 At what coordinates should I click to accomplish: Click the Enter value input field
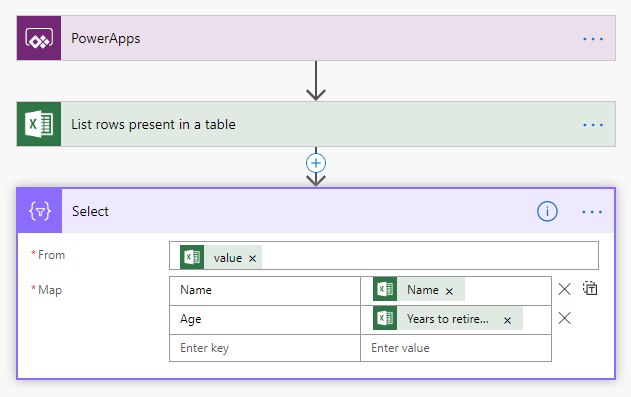point(456,348)
